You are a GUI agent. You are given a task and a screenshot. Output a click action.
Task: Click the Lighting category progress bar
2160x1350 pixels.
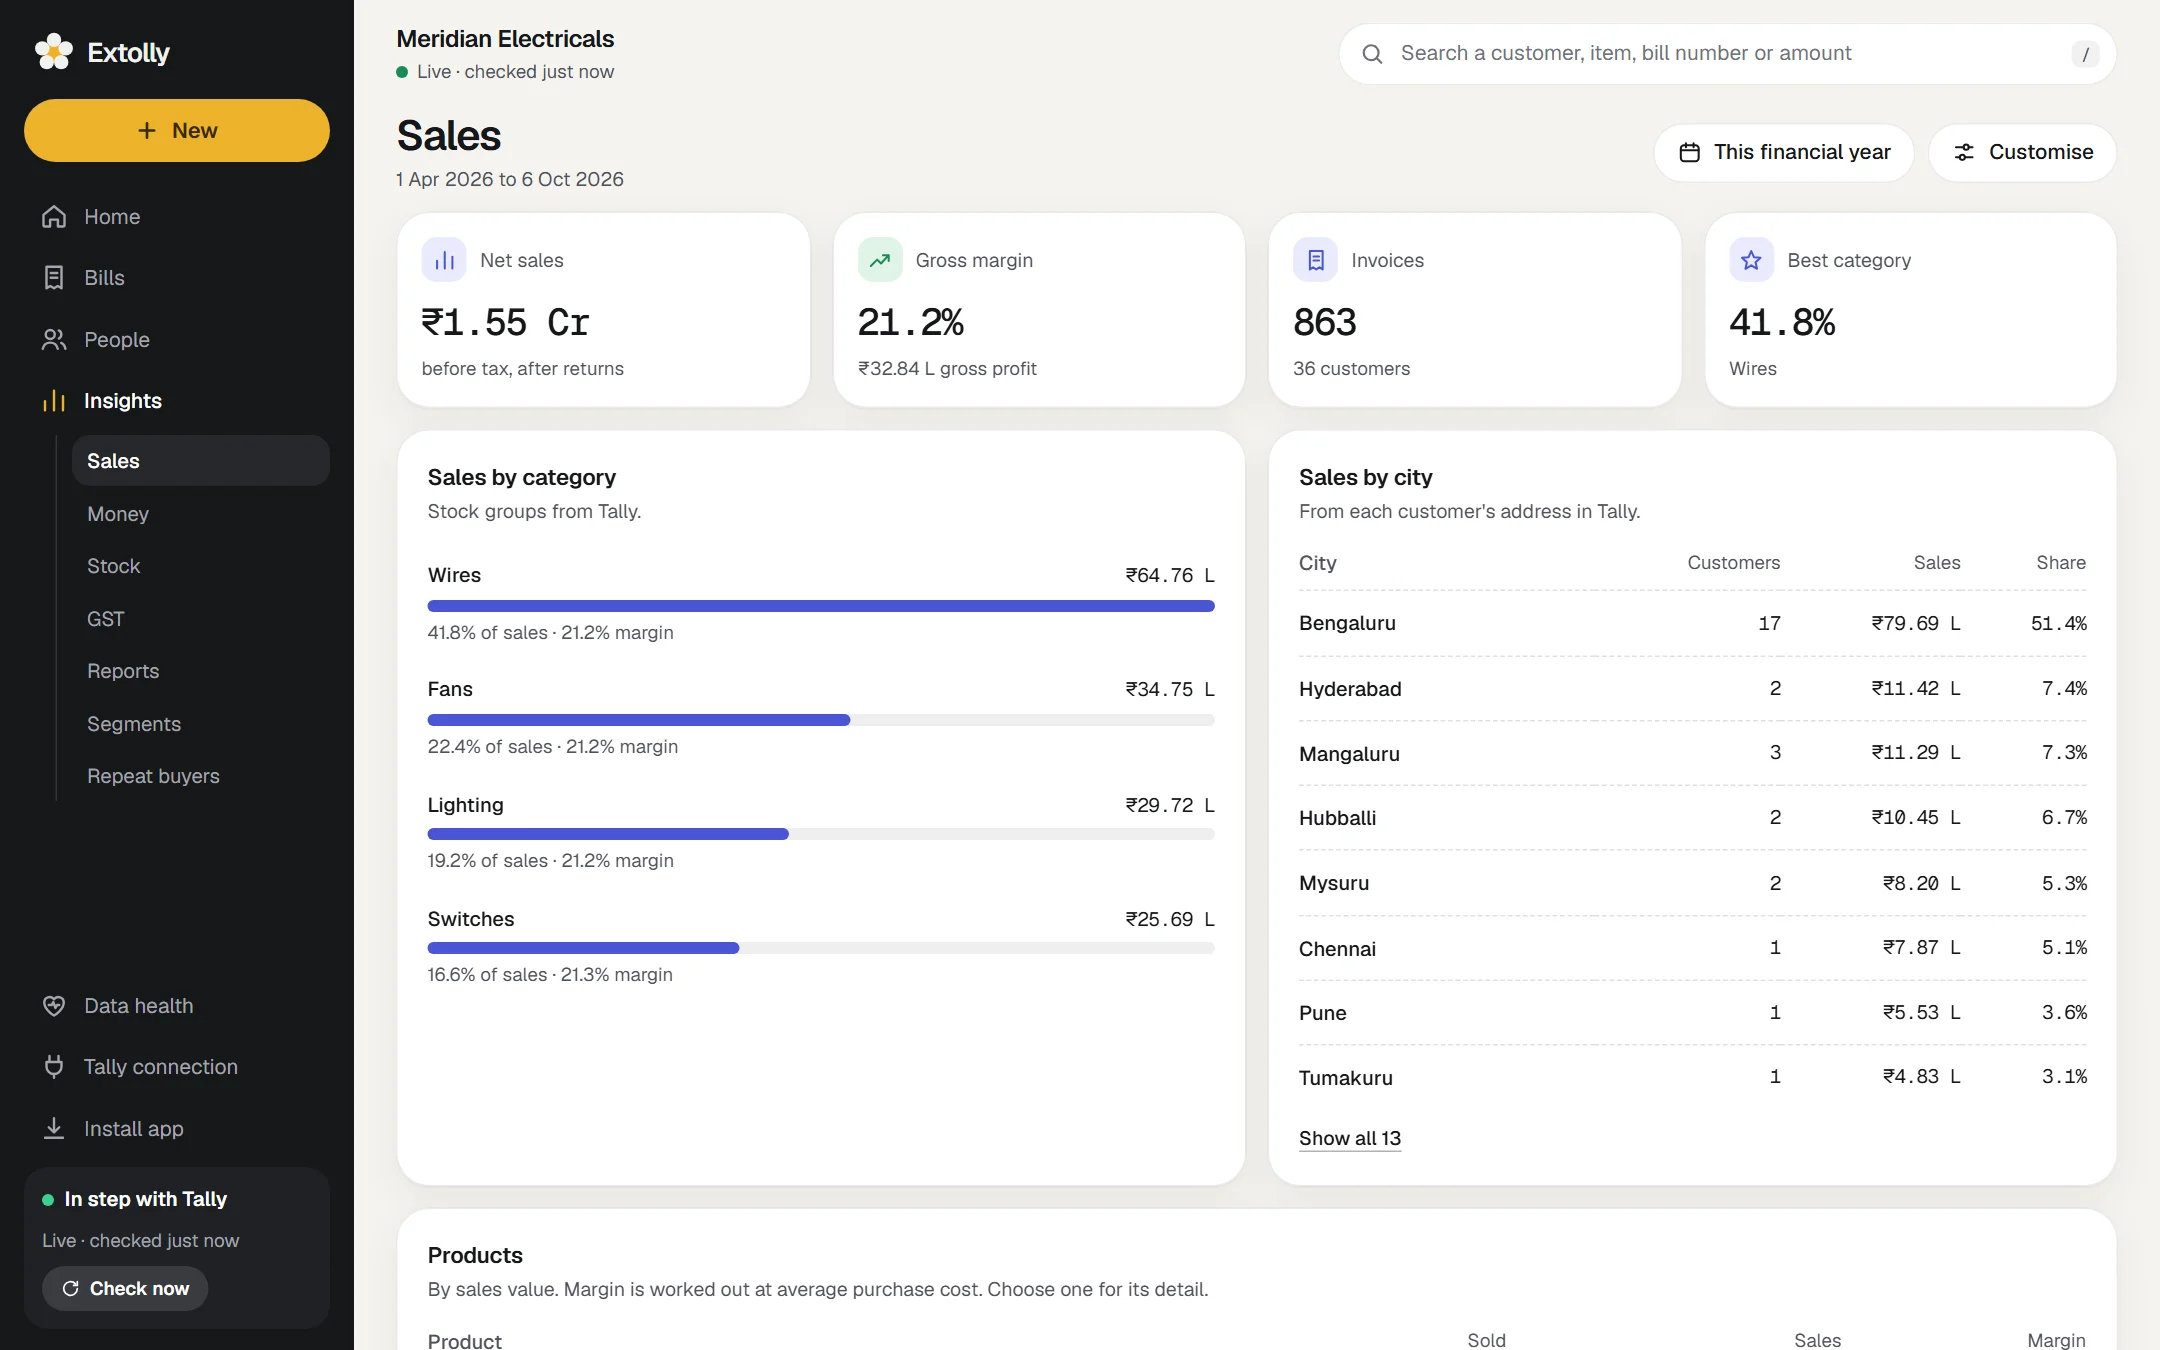tap(821, 834)
